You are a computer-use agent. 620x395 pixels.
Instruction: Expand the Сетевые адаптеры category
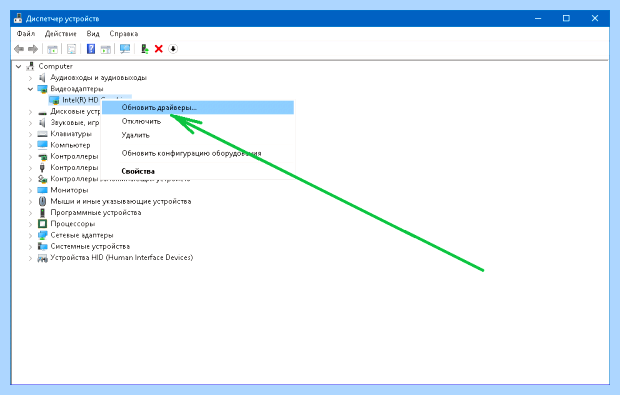click(x=30, y=235)
